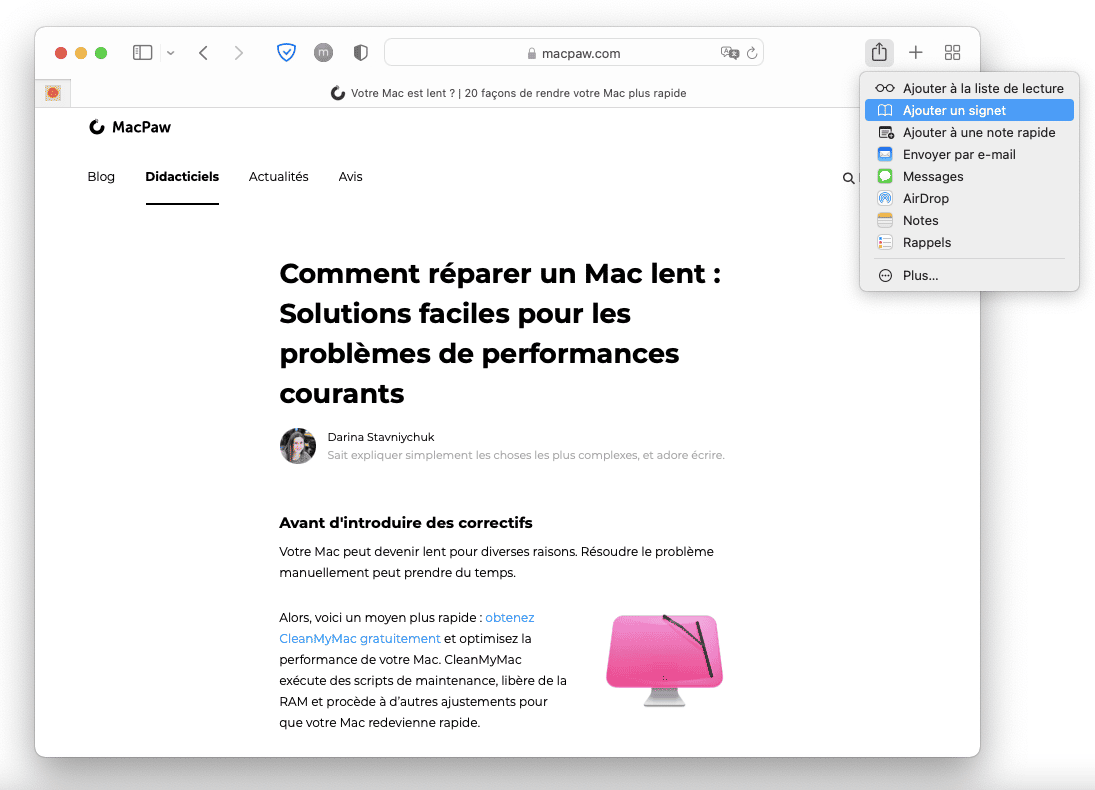Go back with the back arrow
The width and height of the screenshot is (1095, 790).
[x=203, y=53]
